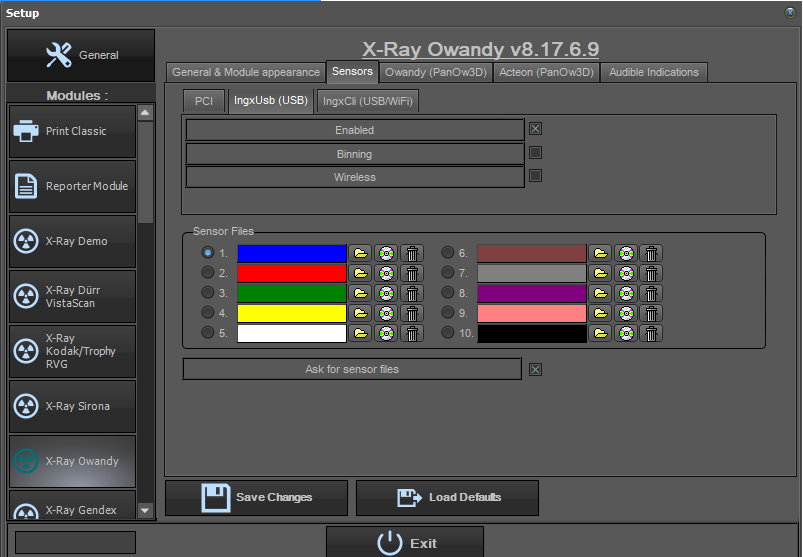Click the CD icon for sensor file 4
This screenshot has width=803, height=557.
386,313
